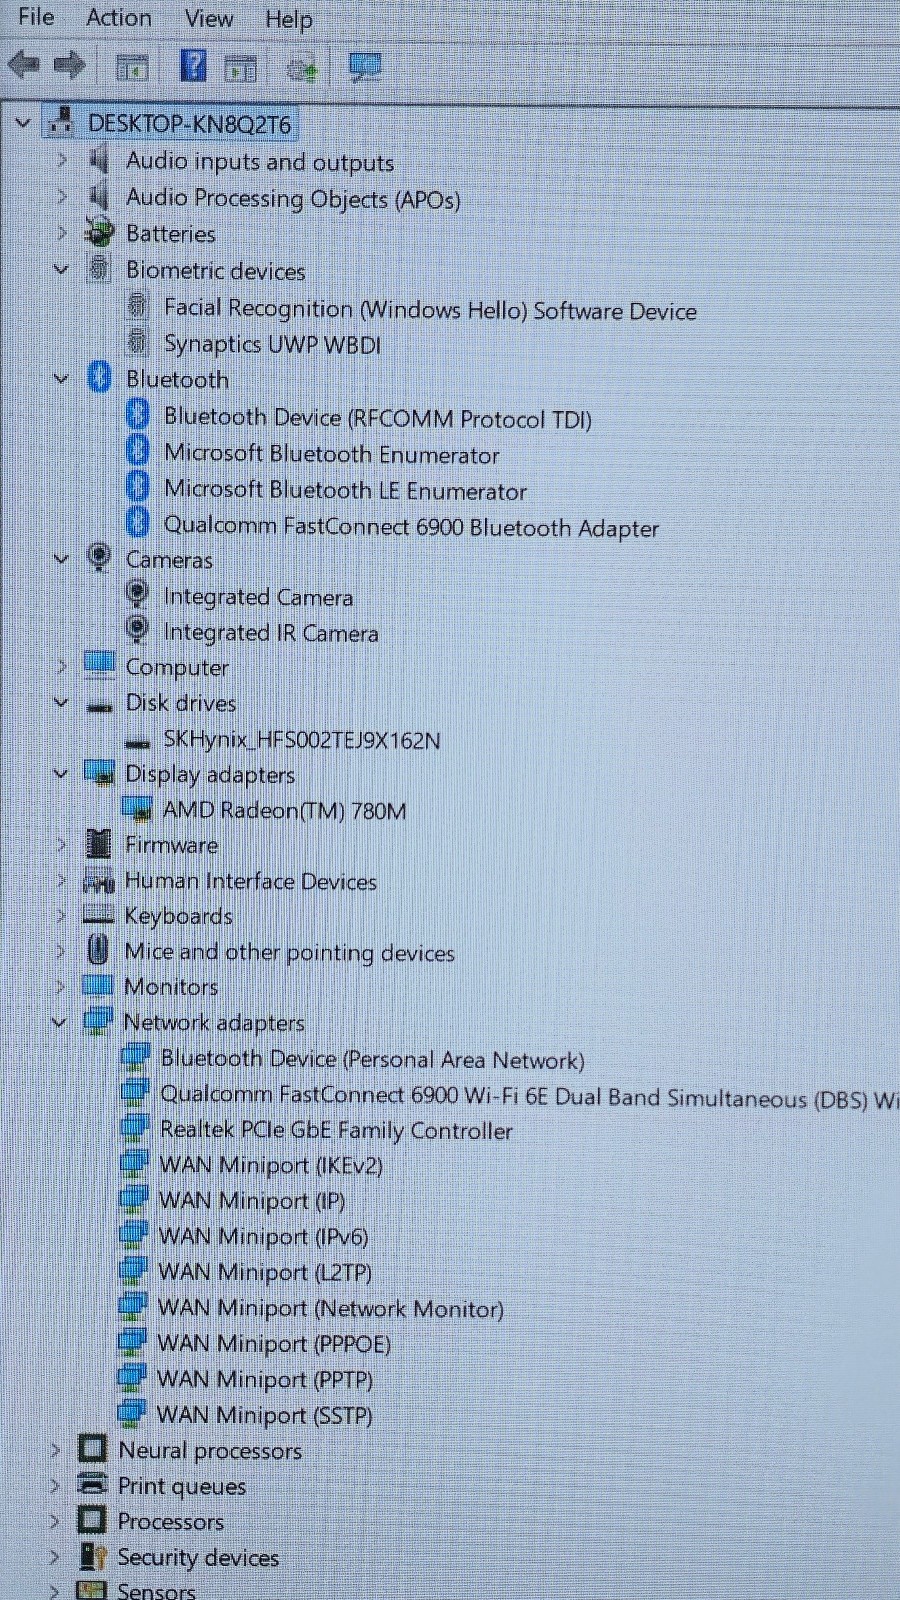
Task: Select Qualcomm FastConnect 6900 Wi-Fi 6E adapter
Action: [529, 1097]
